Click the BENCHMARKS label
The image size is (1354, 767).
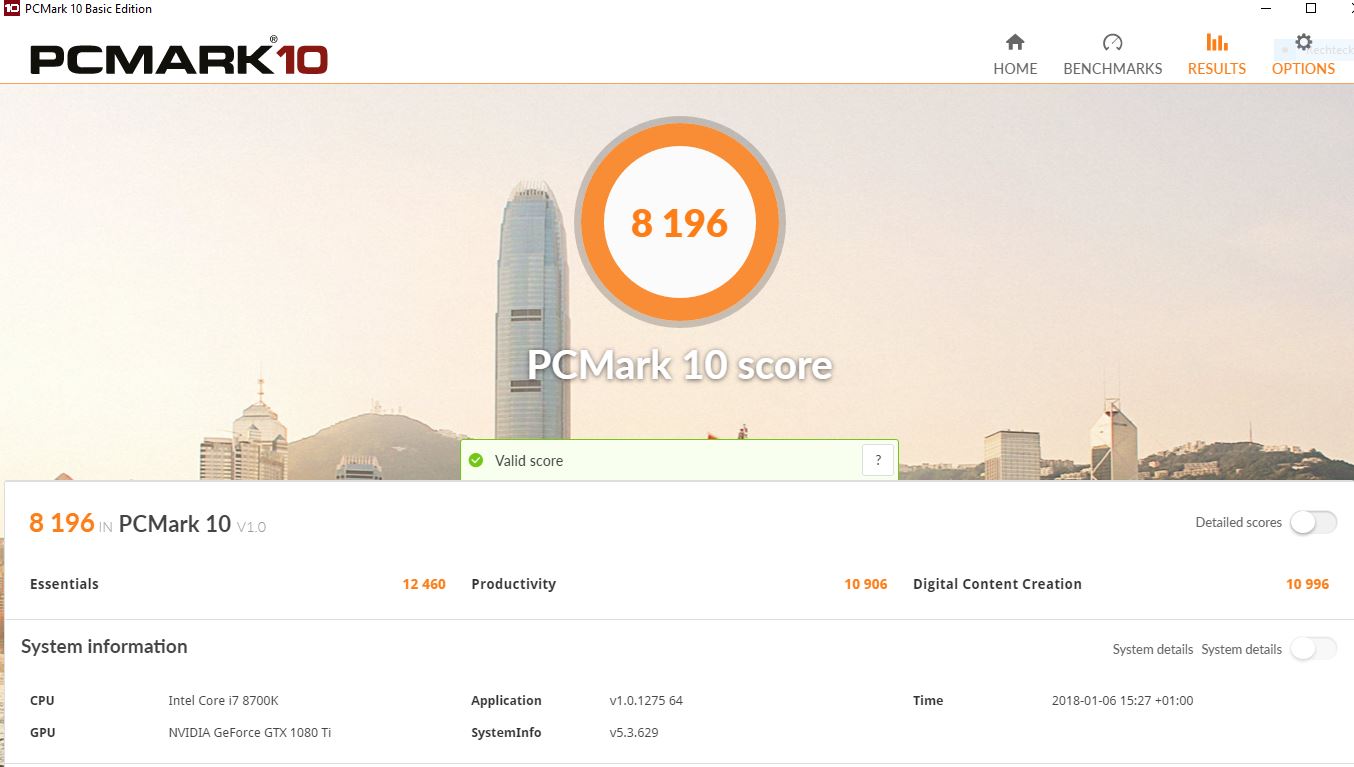click(1113, 69)
